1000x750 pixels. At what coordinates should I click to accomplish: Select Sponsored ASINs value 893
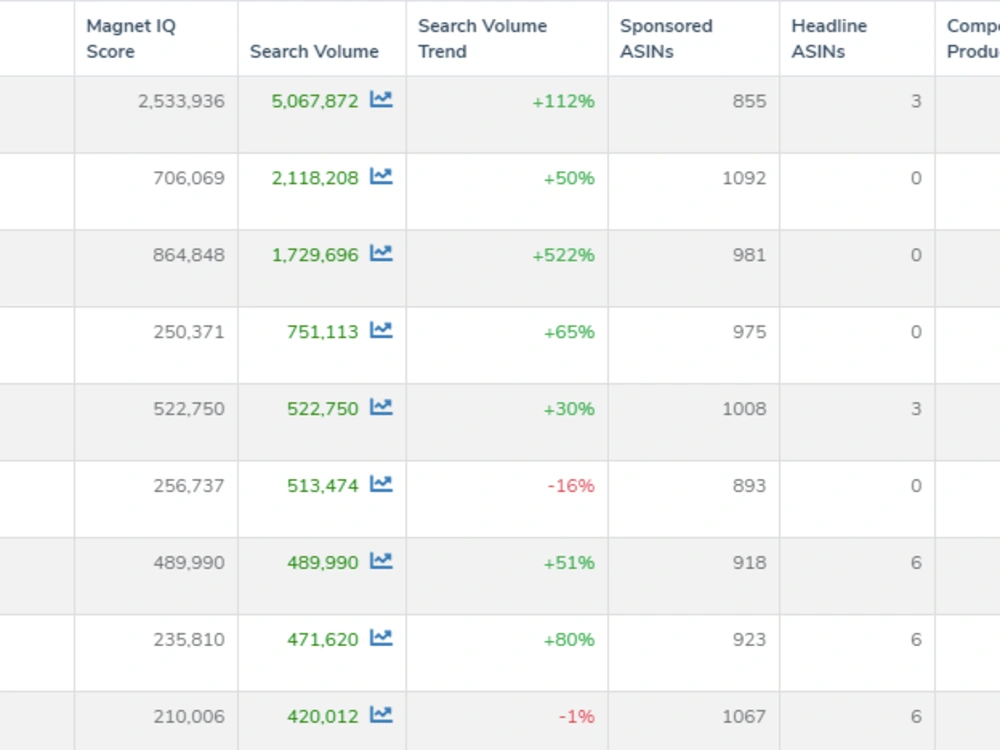749,486
